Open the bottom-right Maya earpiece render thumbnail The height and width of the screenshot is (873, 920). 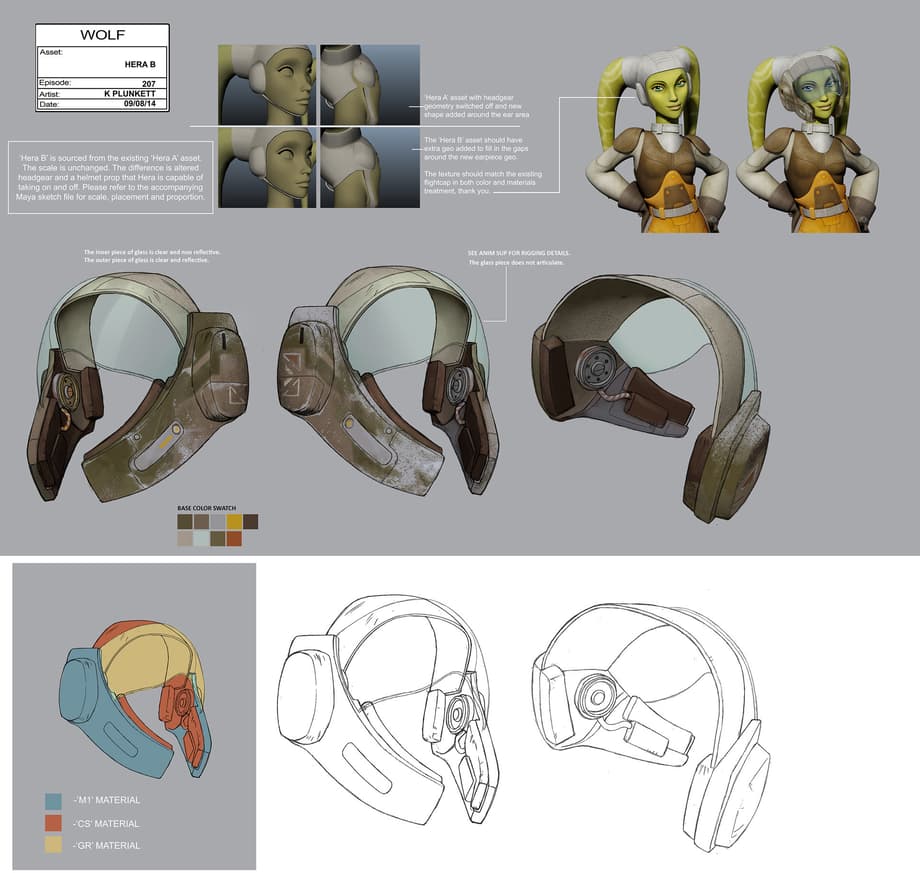coord(369,168)
